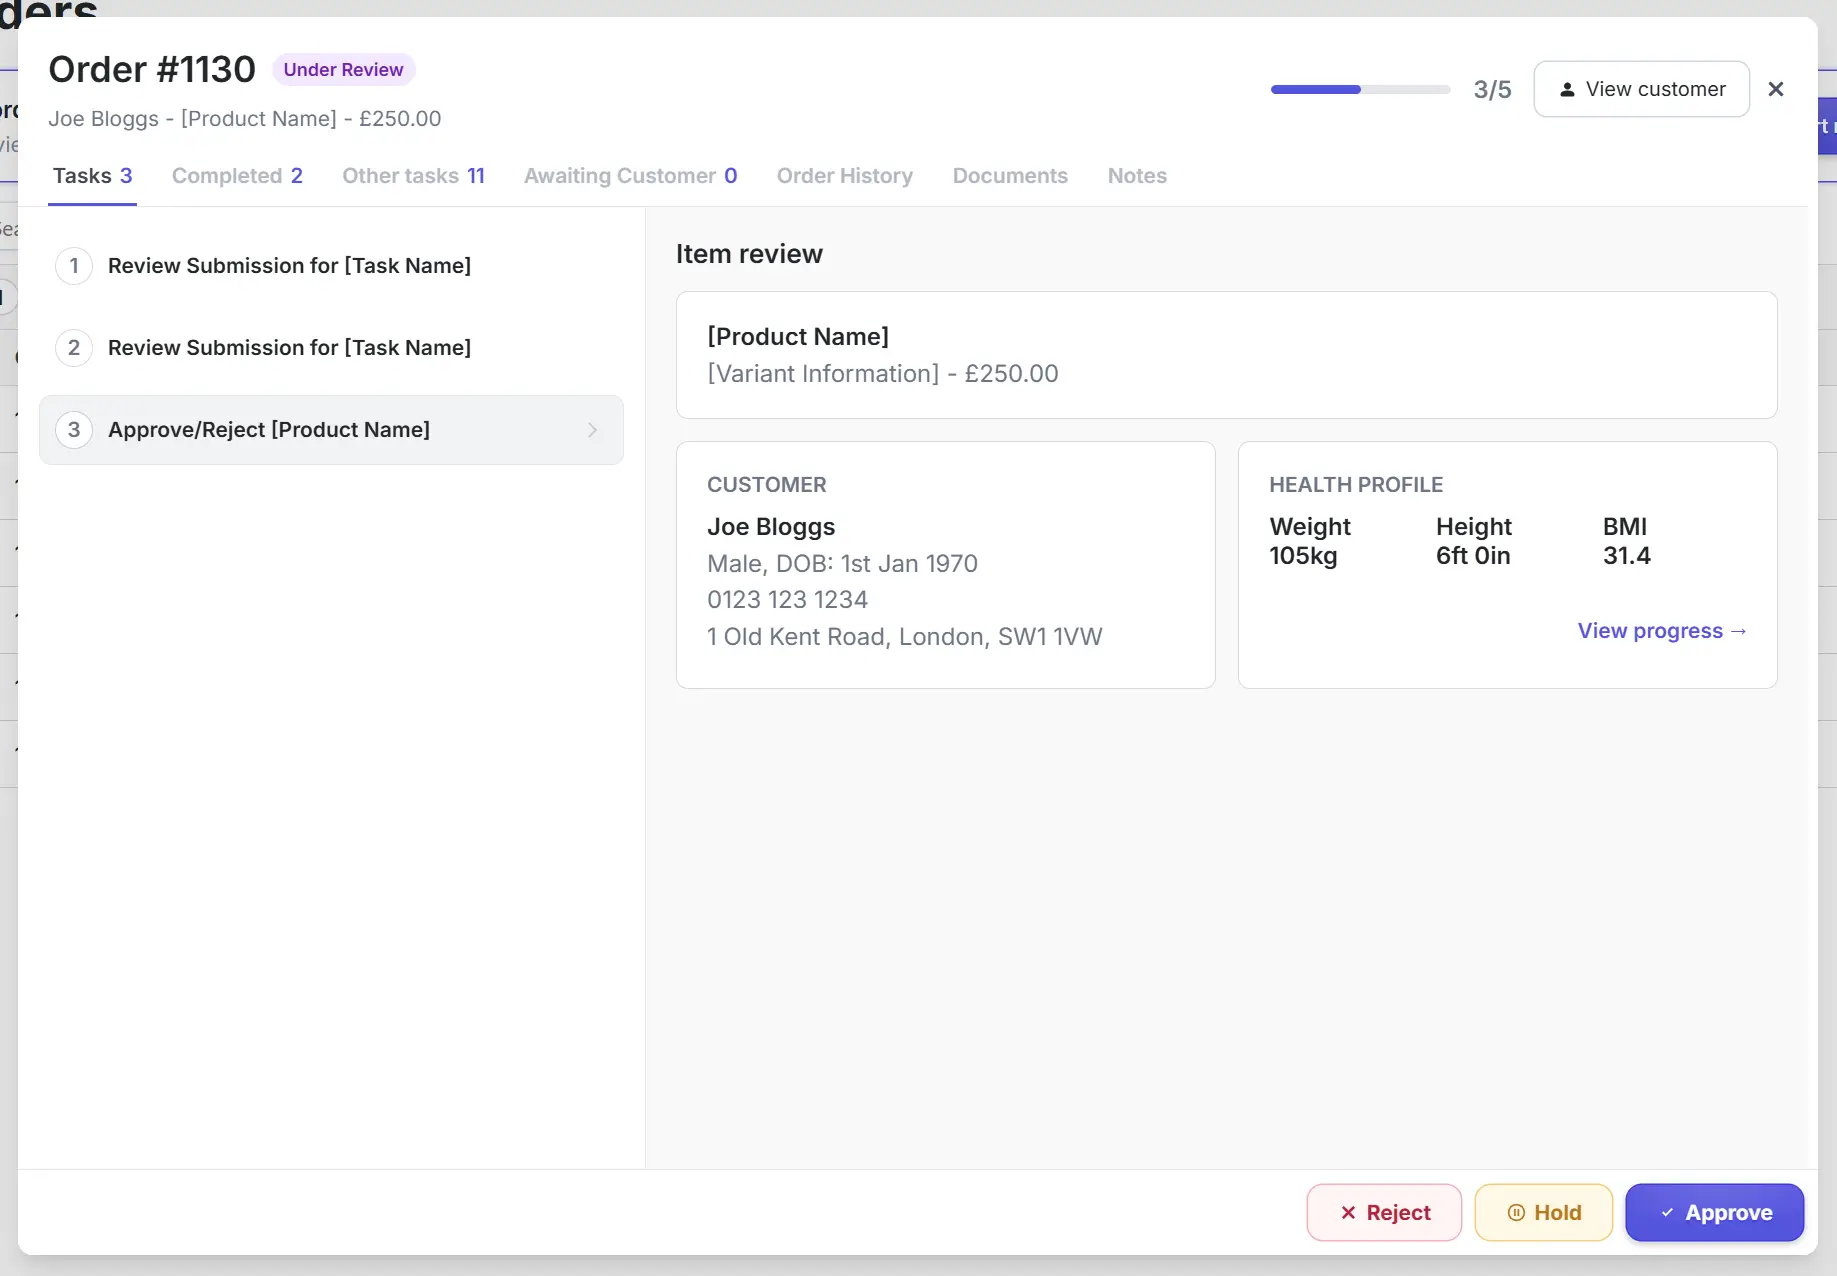Open the Notes tab
This screenshot has height=1276, width=1837.
(1137, 176)
